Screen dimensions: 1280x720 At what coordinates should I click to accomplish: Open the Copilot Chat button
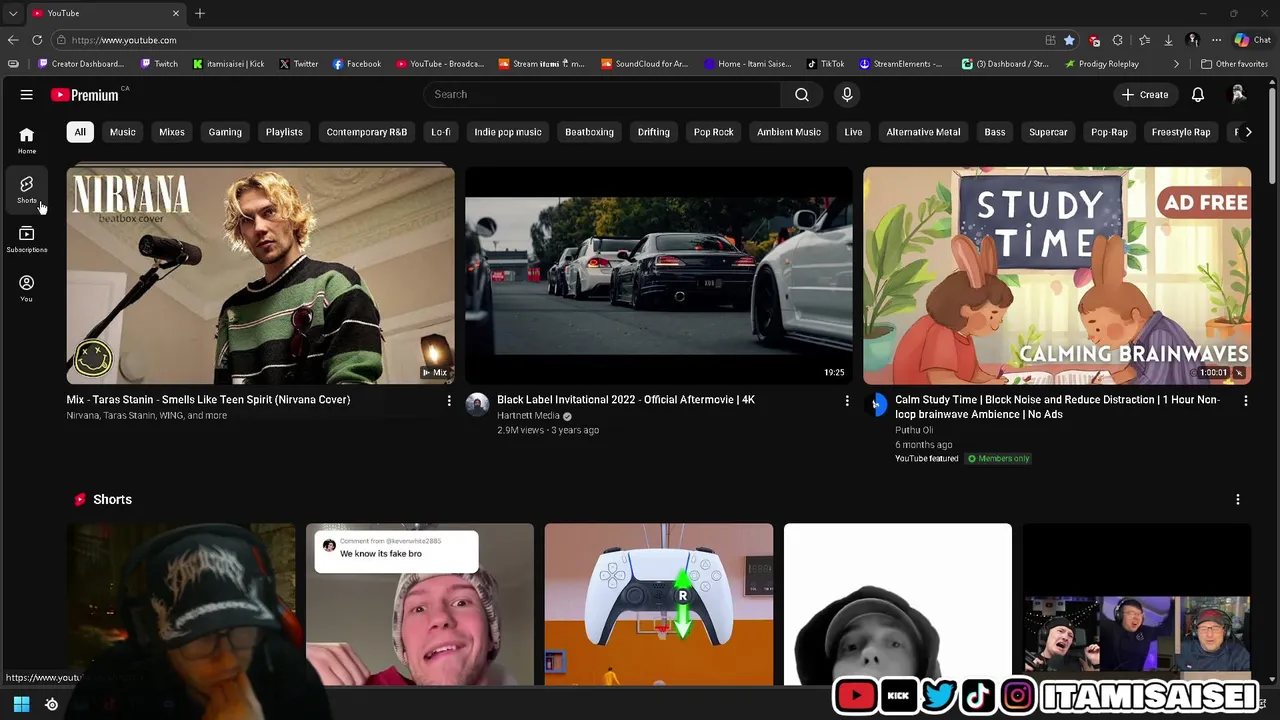(x=1252, y=40)
